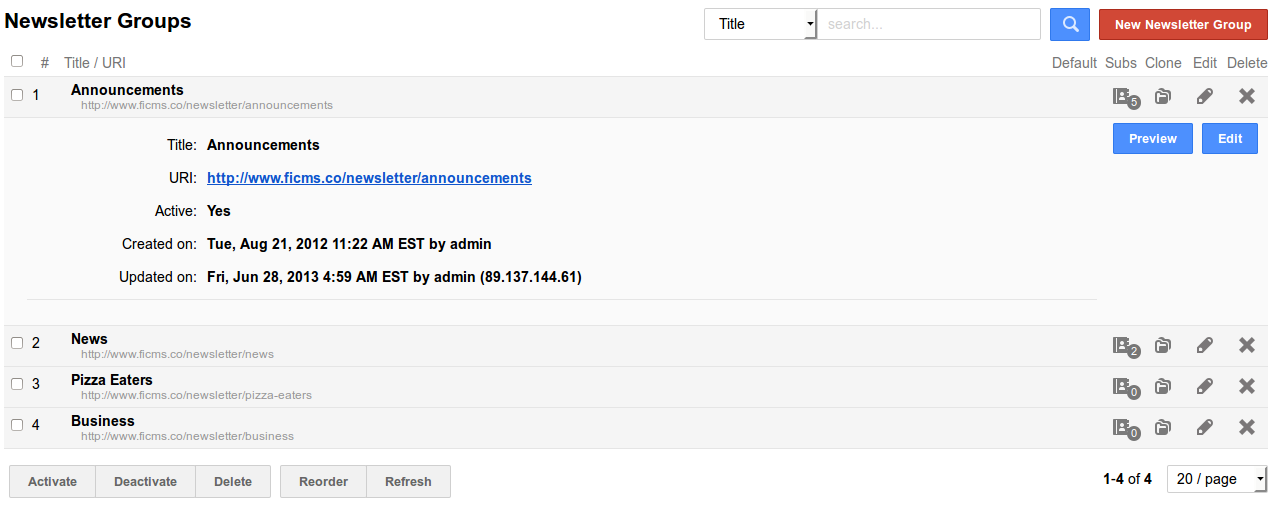This screenshot has width=1273, height=510.
Task: Clone the Announcements newsletter group
Action: point(1163,97)
